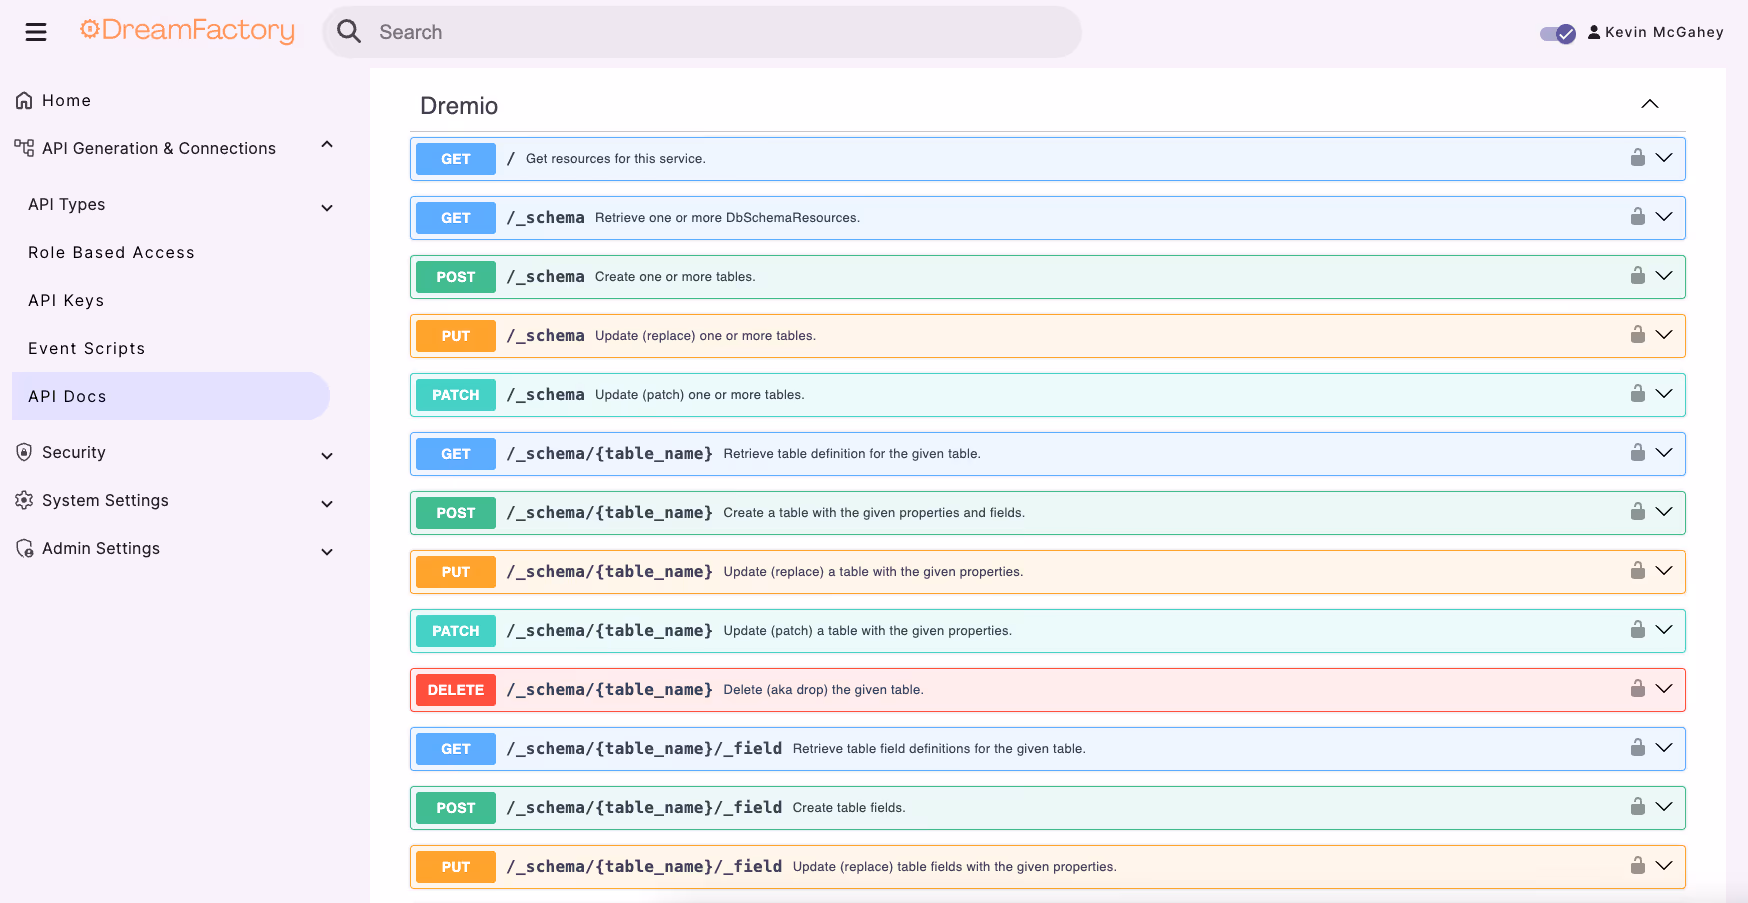
Task: Click lock on Update (patch) a table row
Action: [x=1638, y=629]
